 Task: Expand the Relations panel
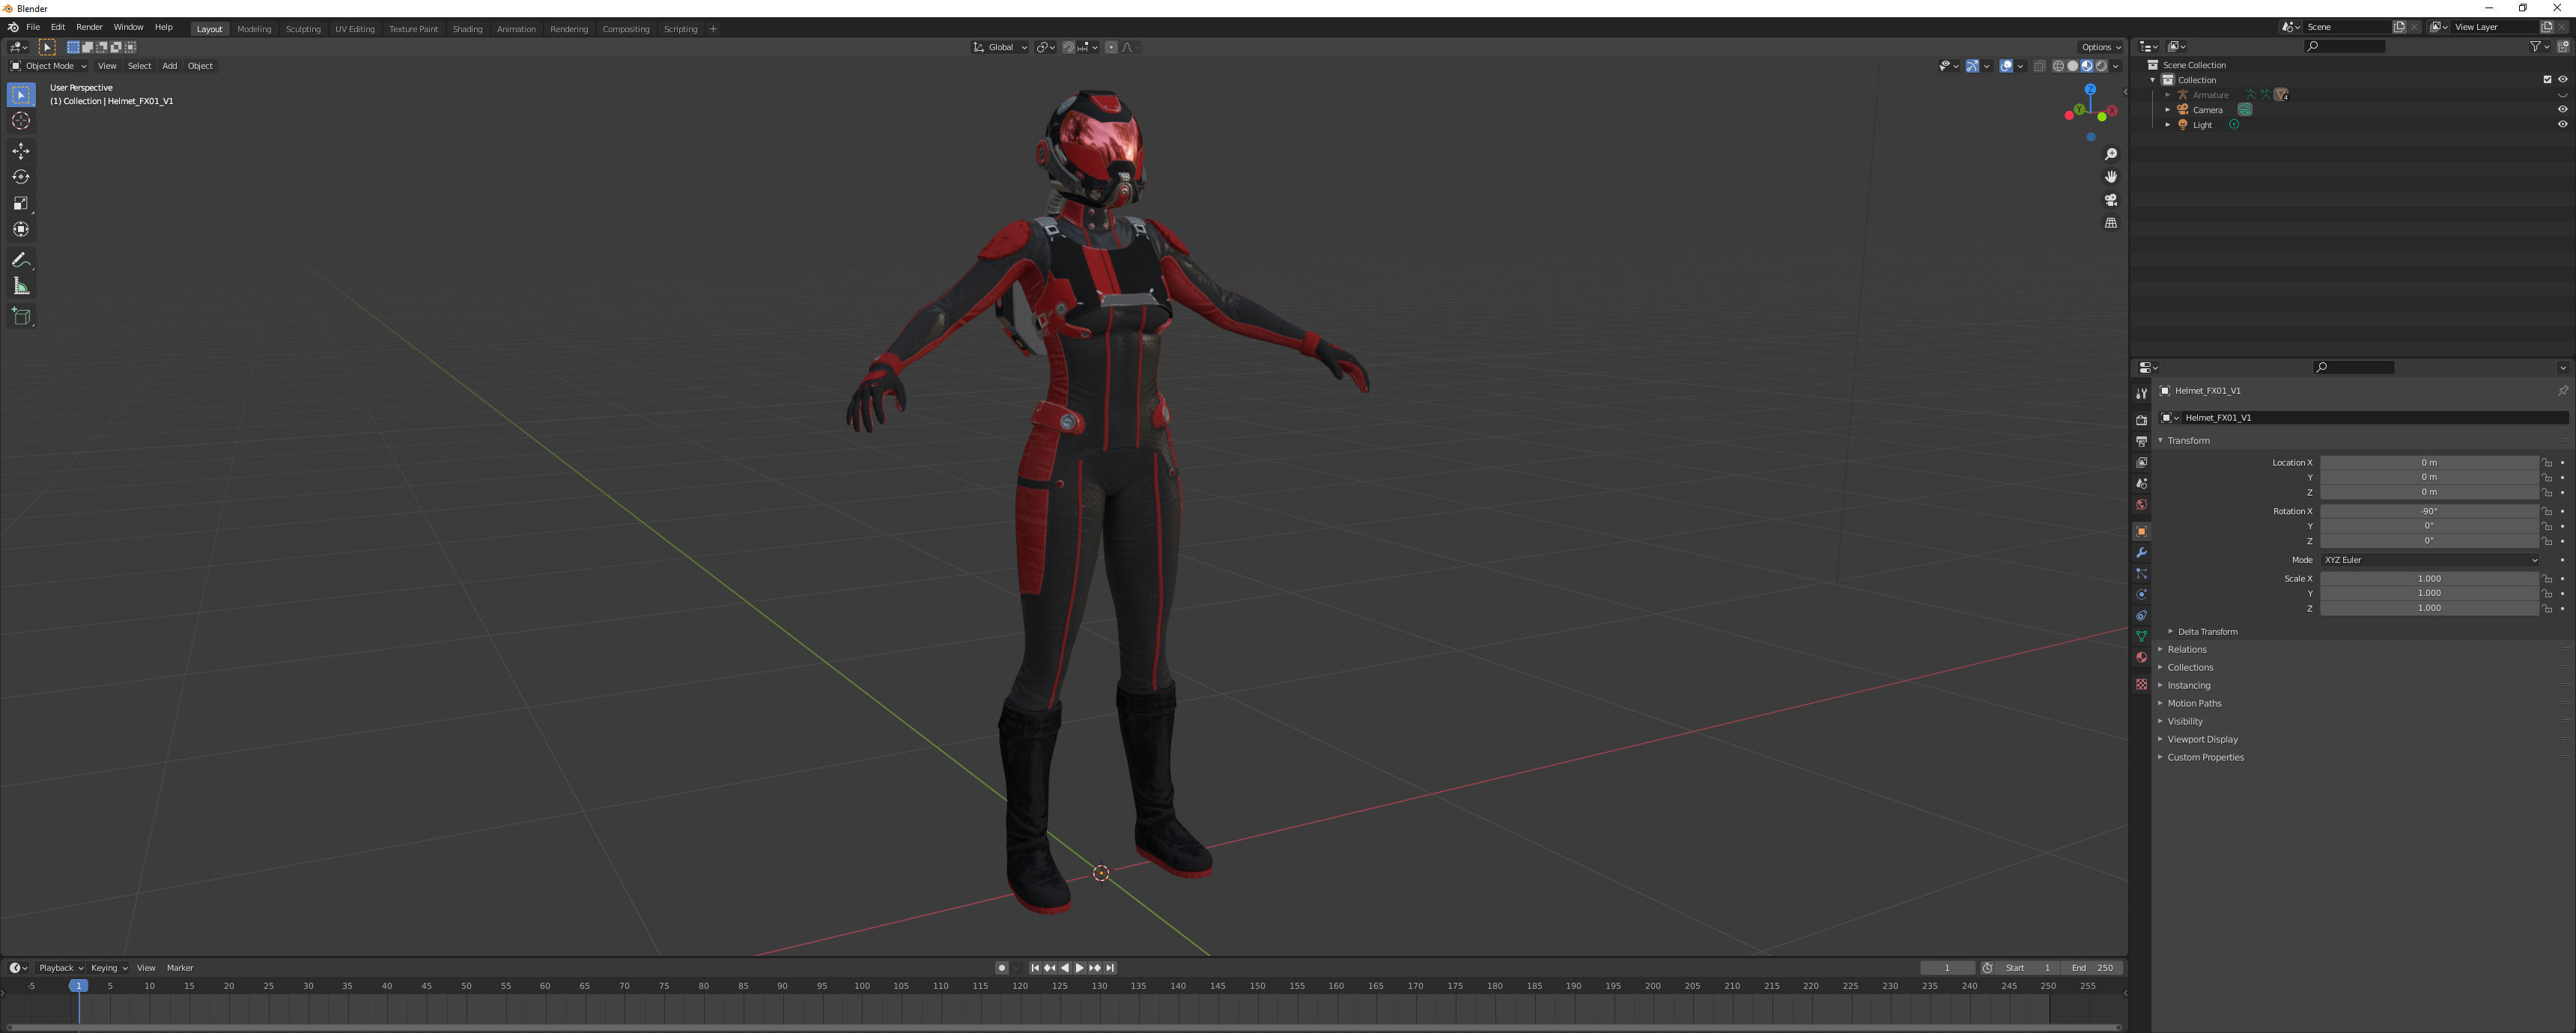(x=2186, y=650)
